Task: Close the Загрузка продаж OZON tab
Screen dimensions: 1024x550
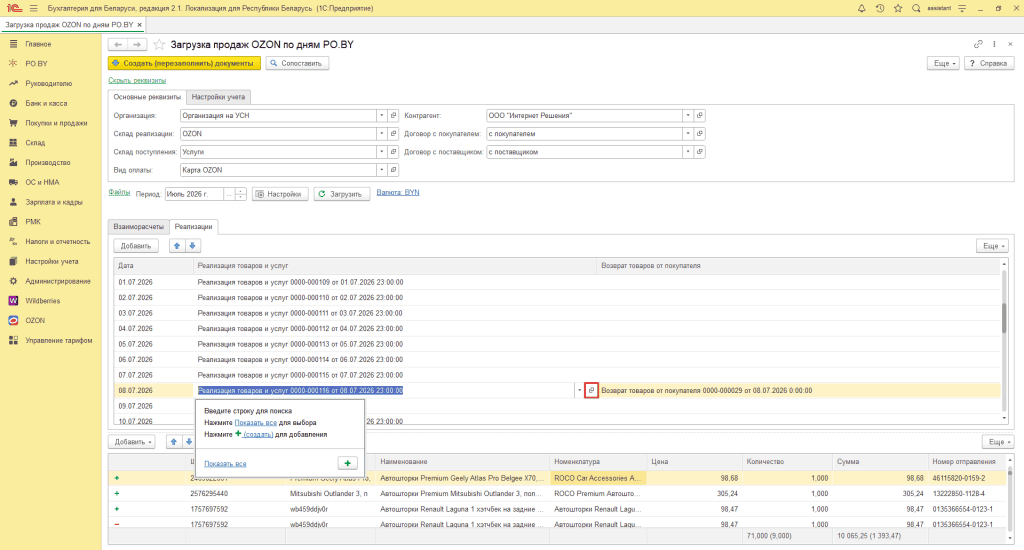Action: (x=139, y=25)
